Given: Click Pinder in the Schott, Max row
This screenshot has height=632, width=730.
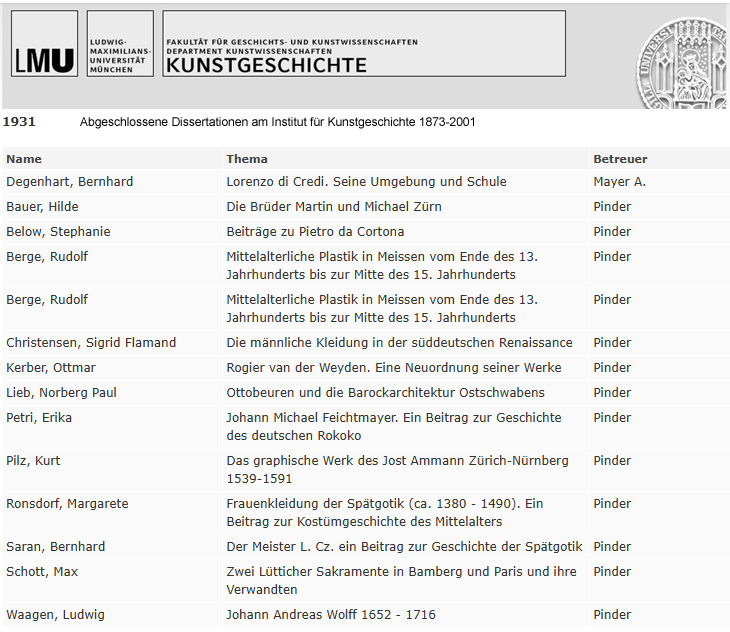Looking at the screenshot, I should (612, 571).
